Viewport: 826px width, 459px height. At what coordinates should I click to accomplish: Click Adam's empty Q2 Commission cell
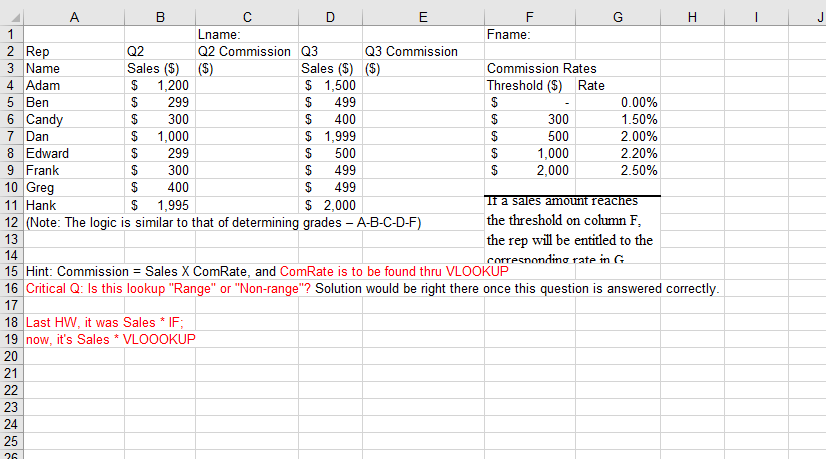point(247,85)
